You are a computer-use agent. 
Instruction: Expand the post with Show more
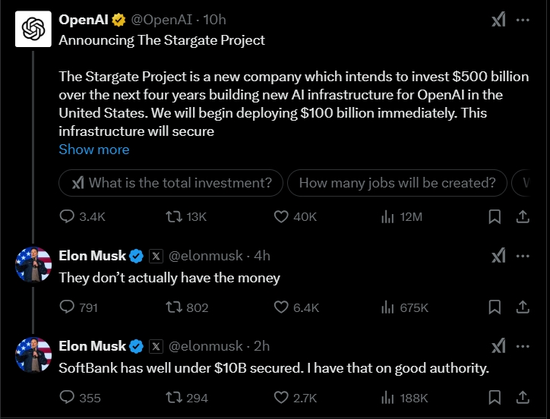tap(94, 149)
